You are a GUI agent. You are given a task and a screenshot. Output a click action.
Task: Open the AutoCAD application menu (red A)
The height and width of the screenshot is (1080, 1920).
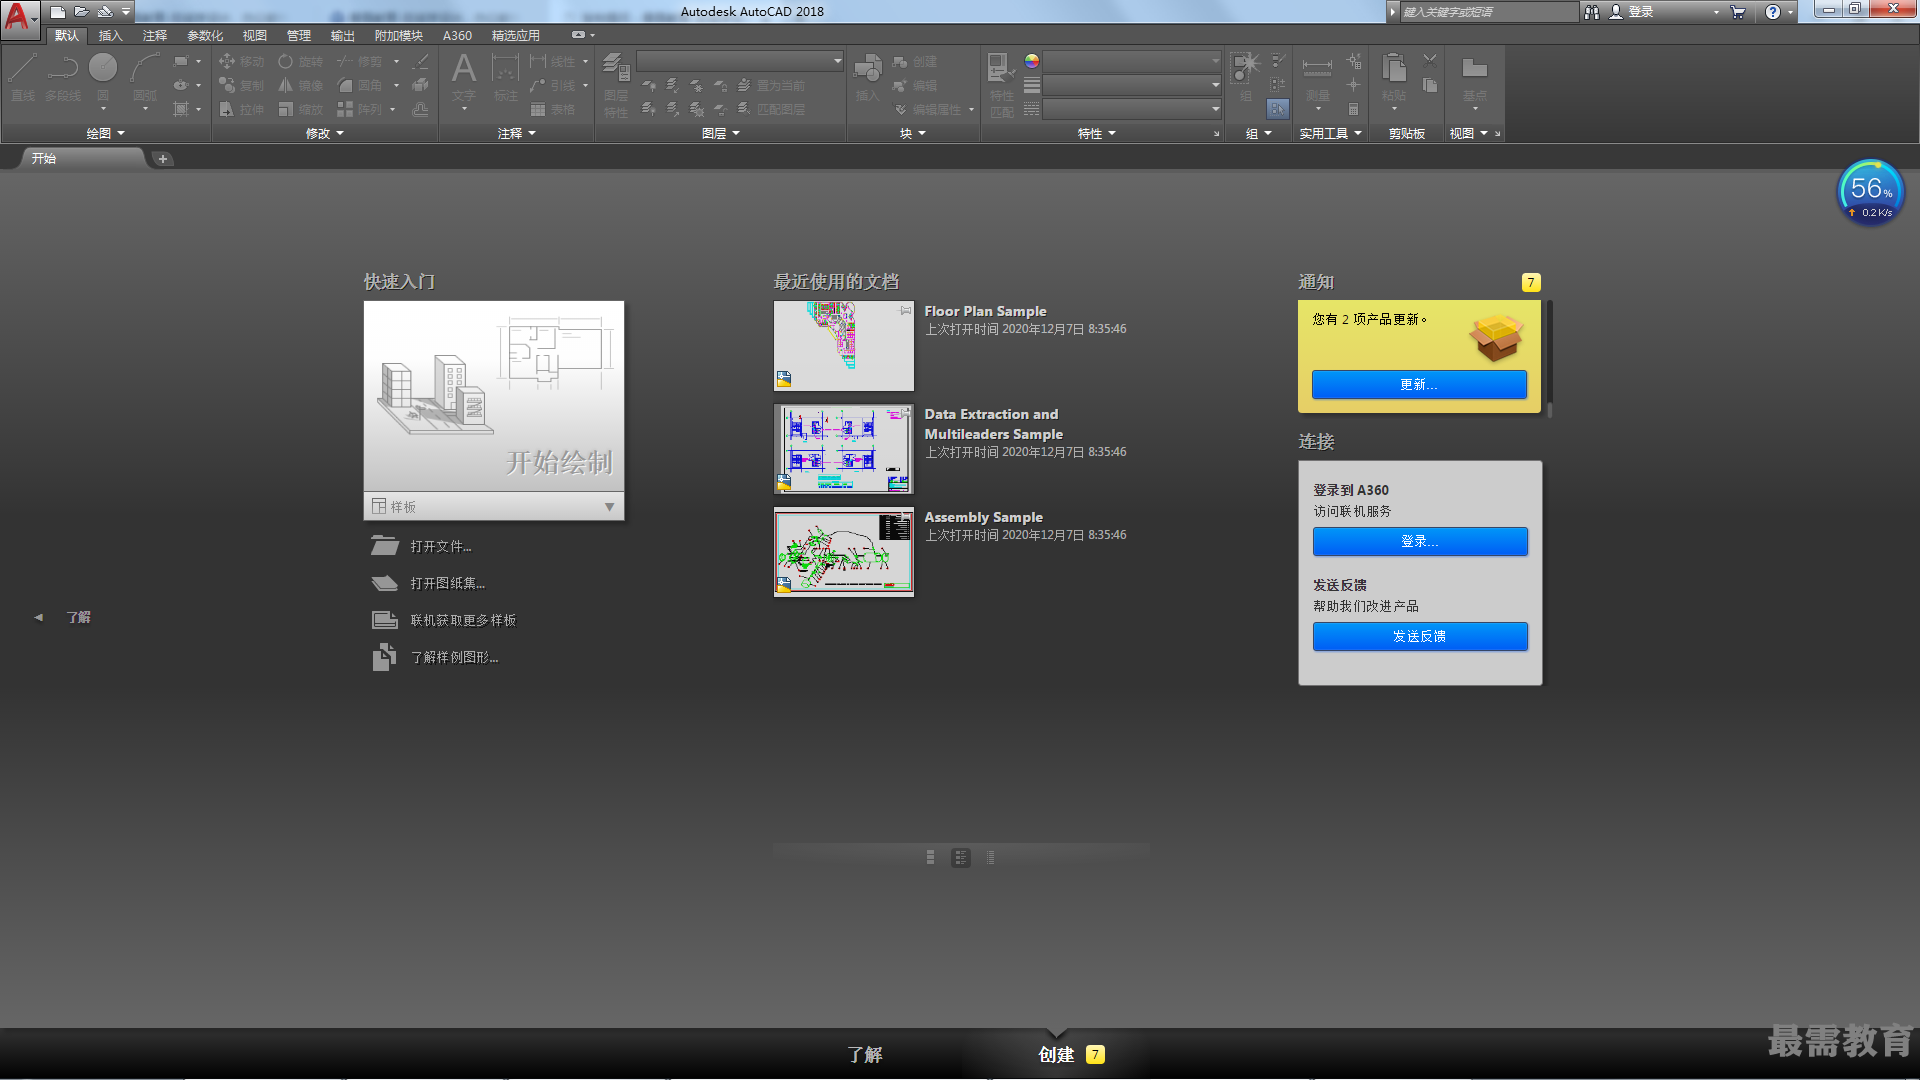19,18
